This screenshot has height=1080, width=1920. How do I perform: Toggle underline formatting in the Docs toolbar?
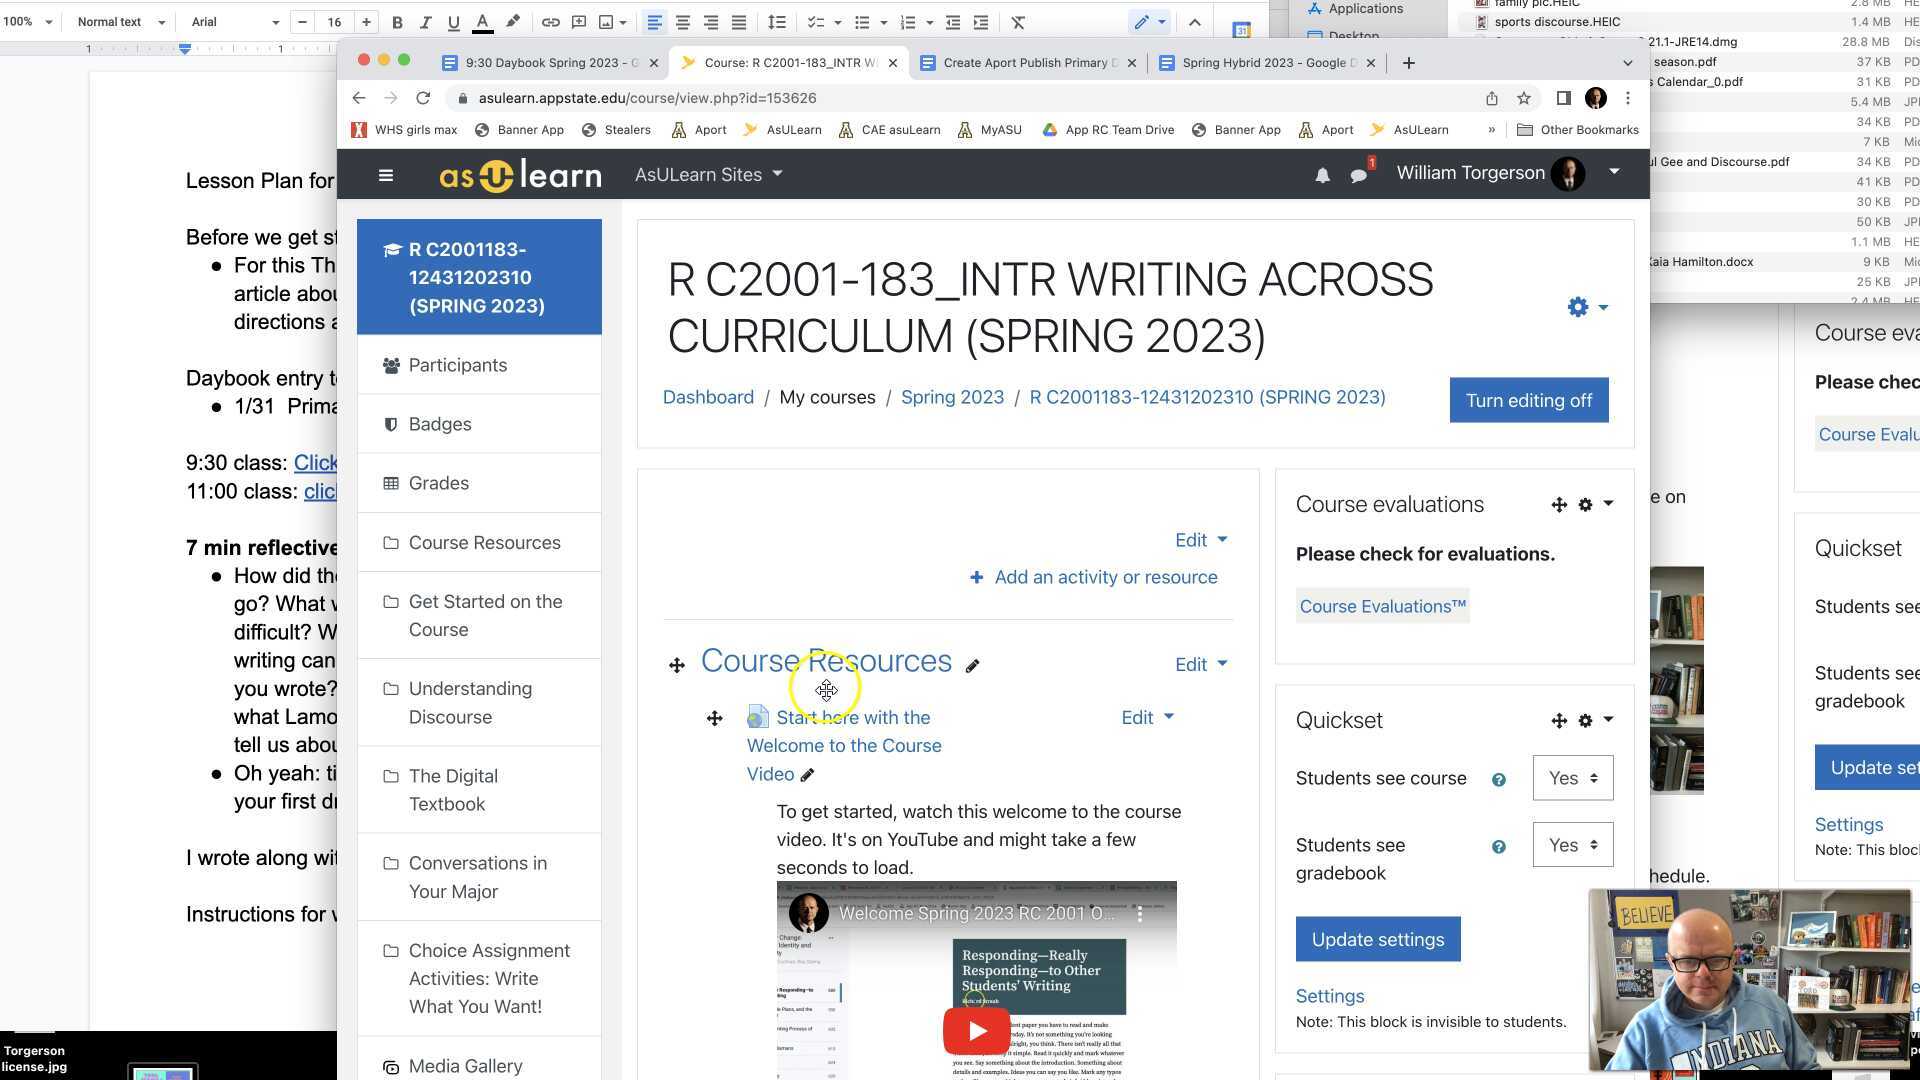[x=453, y=21]
